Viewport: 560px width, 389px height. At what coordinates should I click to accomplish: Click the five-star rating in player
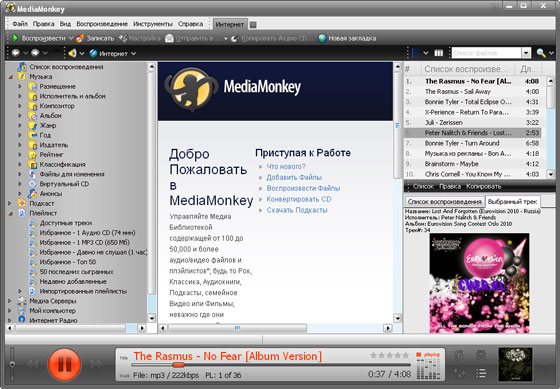pos(390,355)
